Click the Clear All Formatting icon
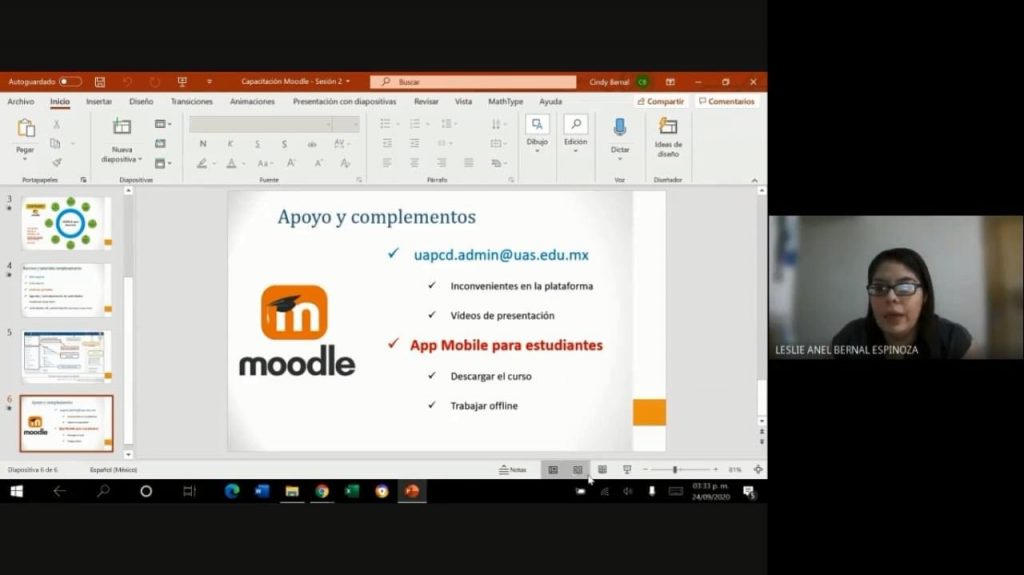Image resolution: width=1024 pixels, height=575 pixels. click(x=345, y=163)
